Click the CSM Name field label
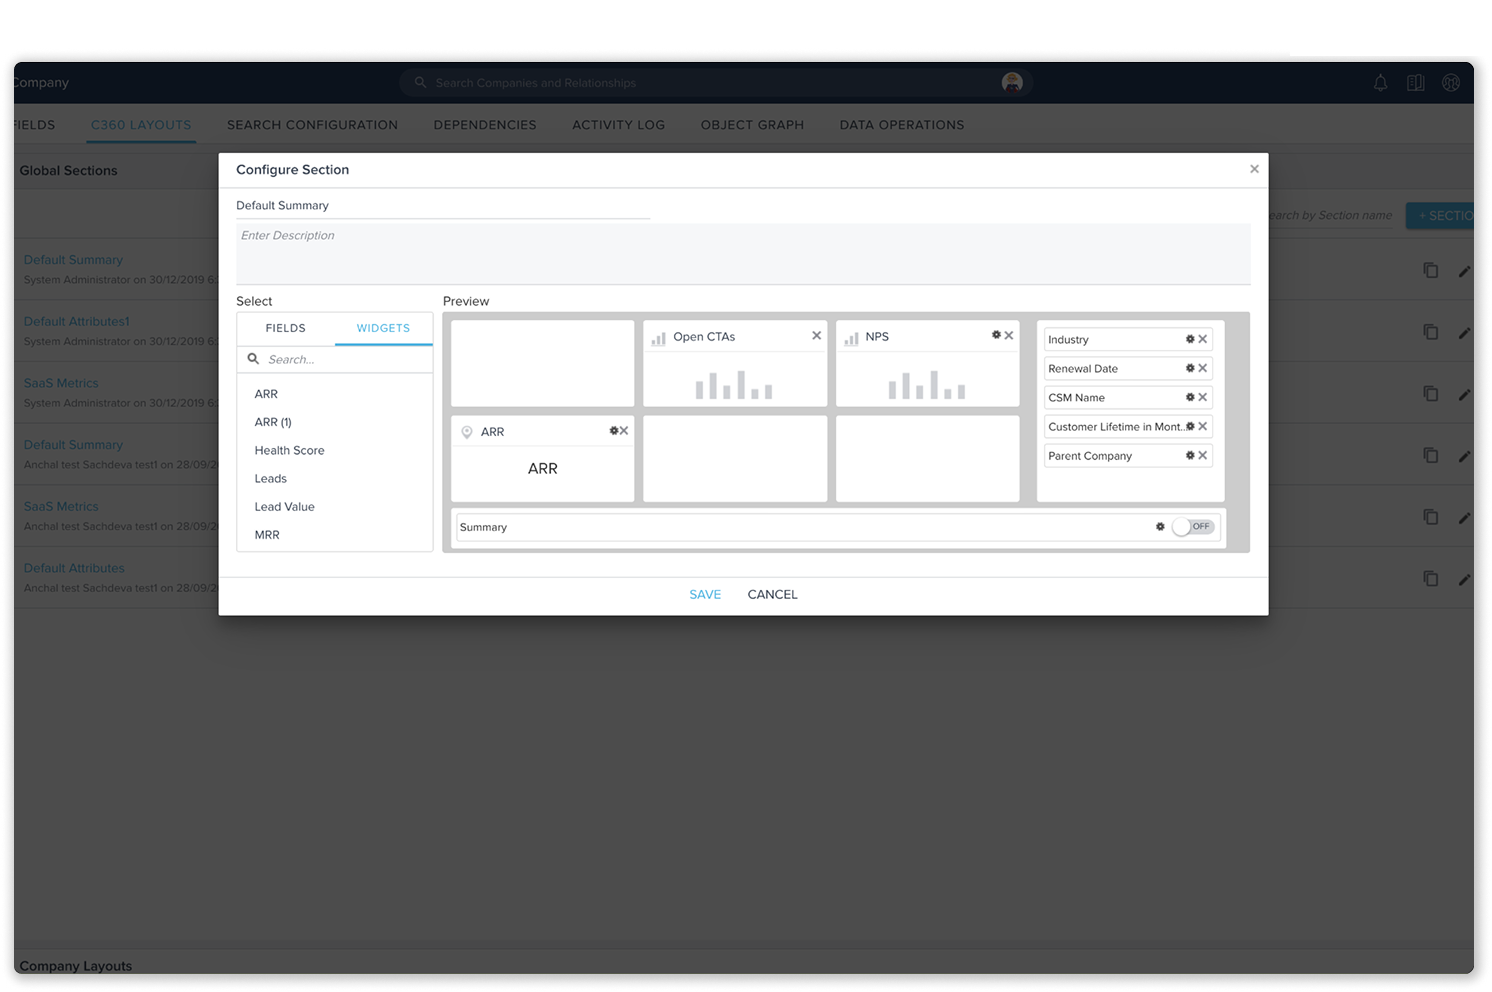This screenshot has width=1492, height=992. pos(1076,398)
